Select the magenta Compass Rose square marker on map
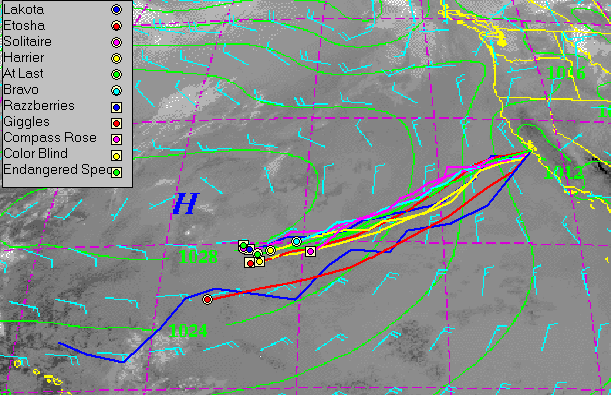Screen dimensions: 611x395 pos(310,252)
